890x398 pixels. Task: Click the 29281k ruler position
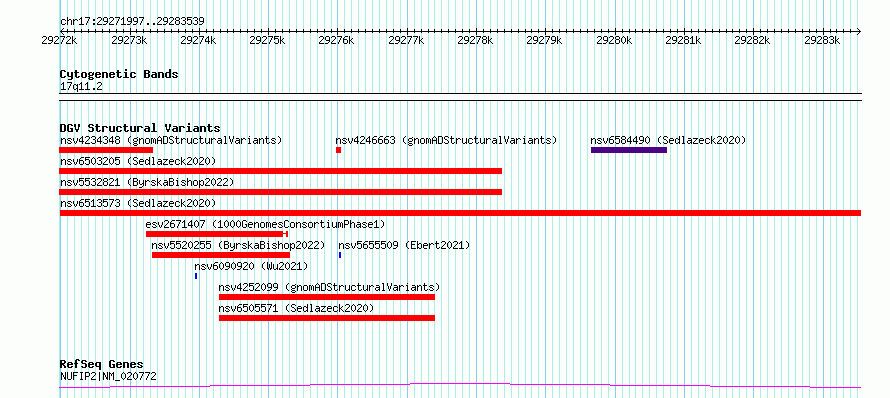[x=684, y=40]
